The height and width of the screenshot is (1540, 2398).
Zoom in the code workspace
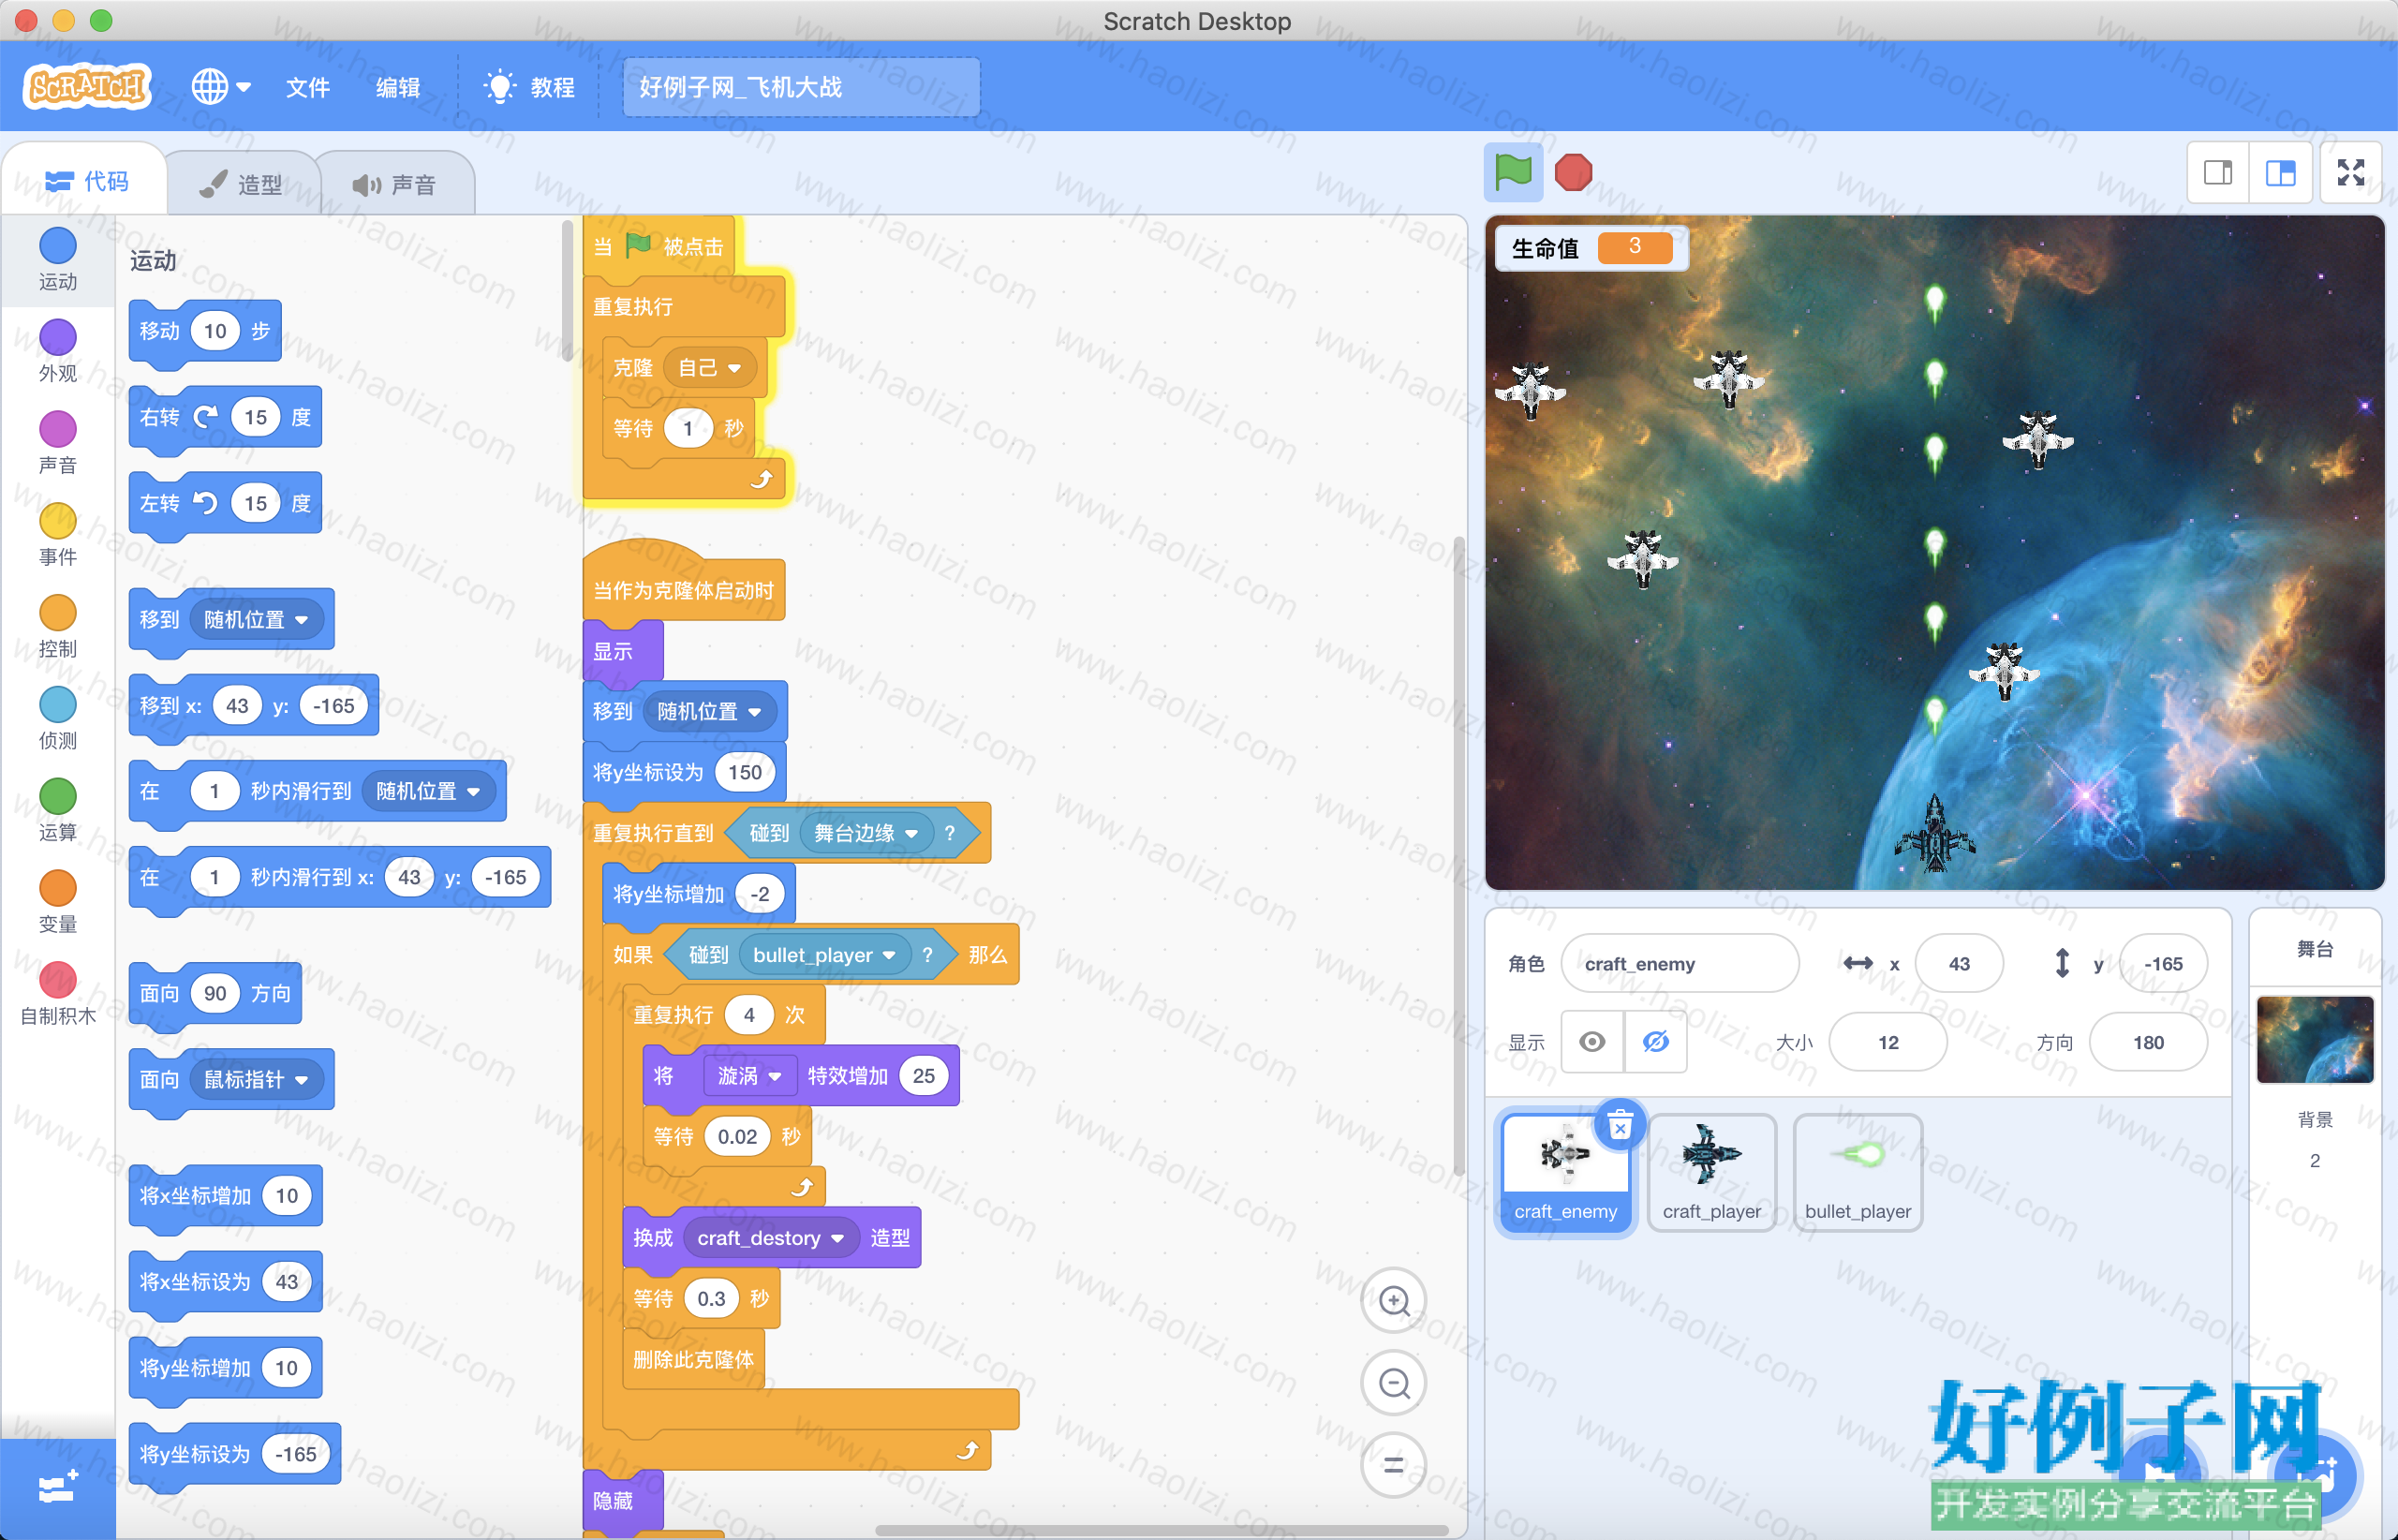(1393, 1301)
